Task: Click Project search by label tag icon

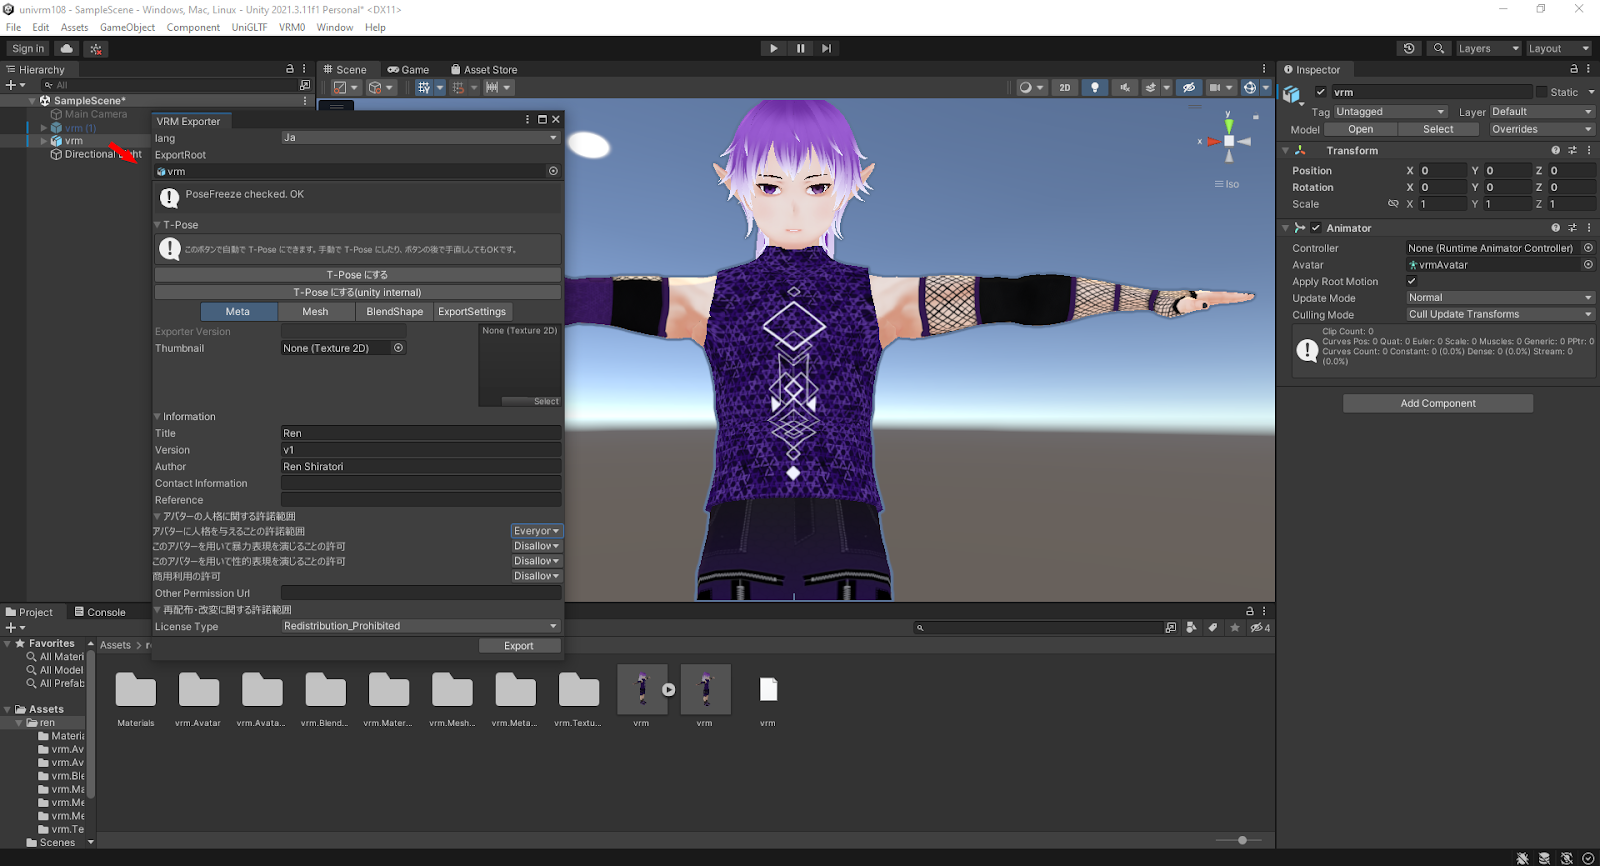Action: point(1213,628)
